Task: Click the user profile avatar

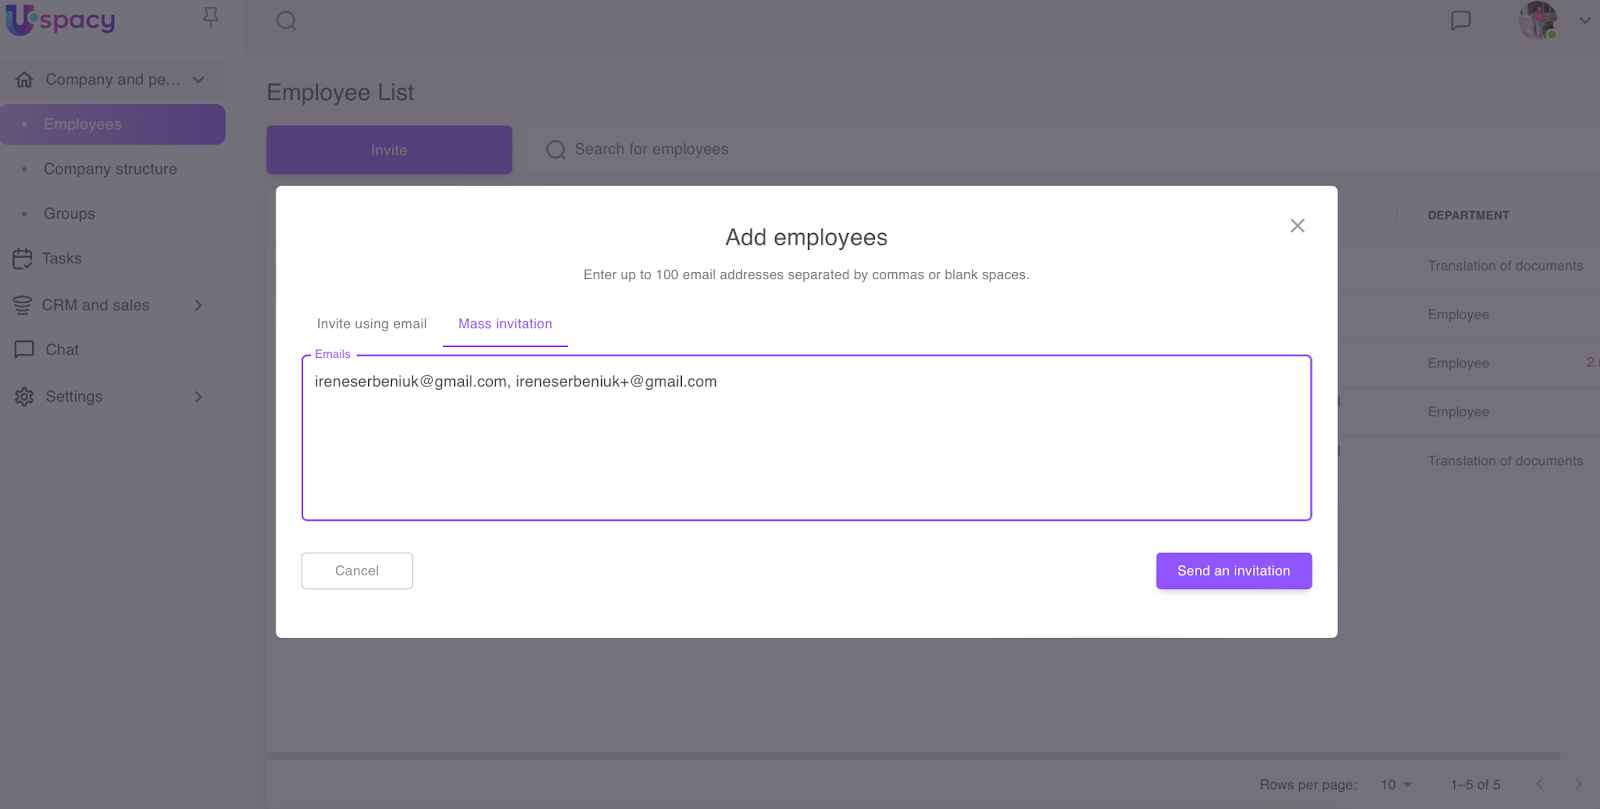Action: pos(1537,21)
